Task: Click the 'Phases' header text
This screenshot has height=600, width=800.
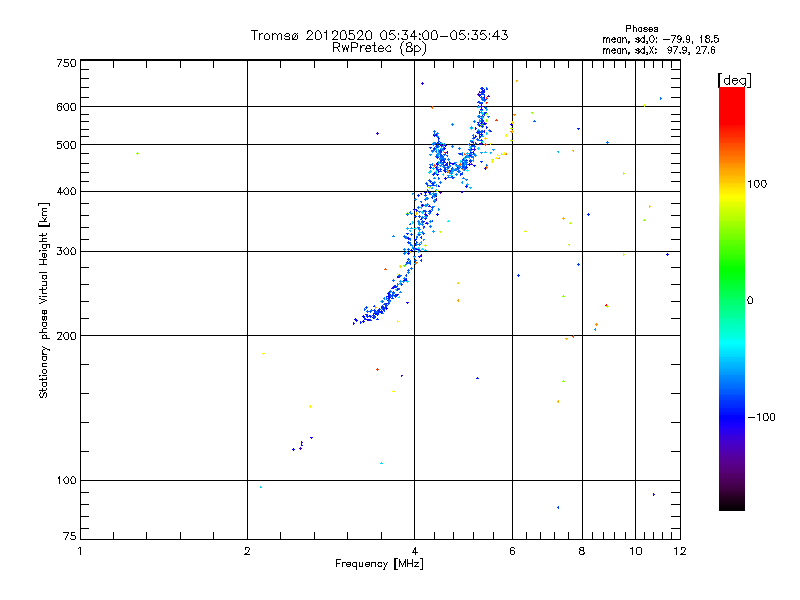Action: point(641,29)
